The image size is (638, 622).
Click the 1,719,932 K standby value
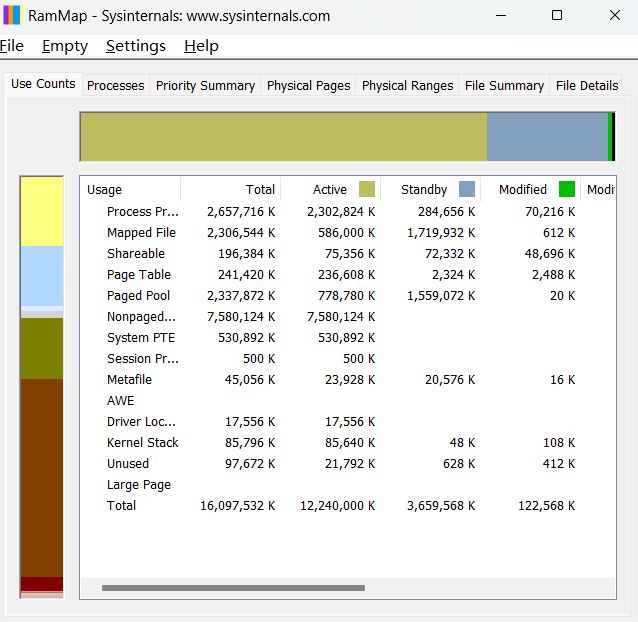[441, 233]
